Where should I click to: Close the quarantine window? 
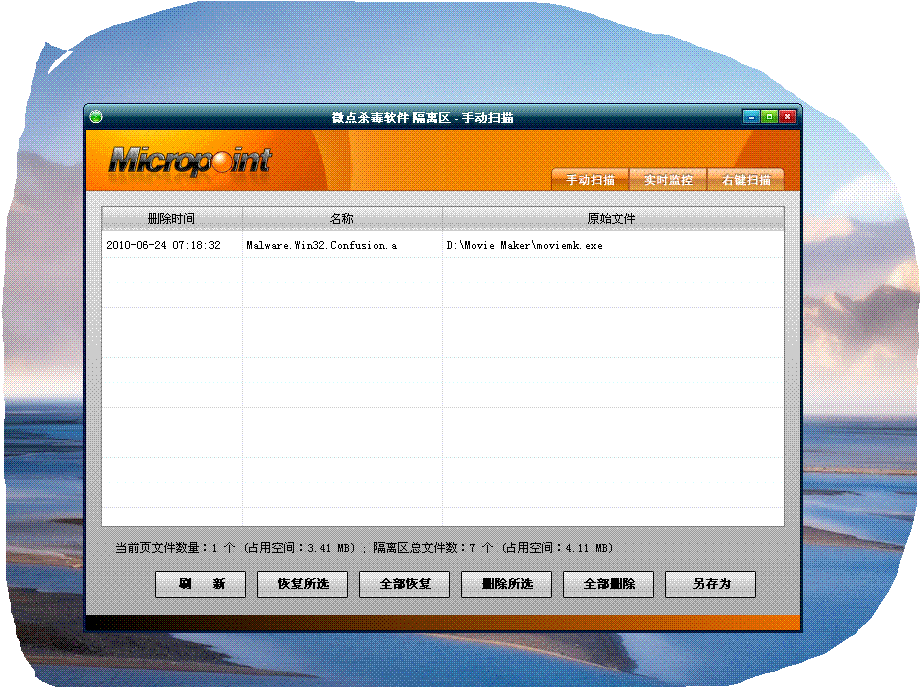(x=787, y=117)
